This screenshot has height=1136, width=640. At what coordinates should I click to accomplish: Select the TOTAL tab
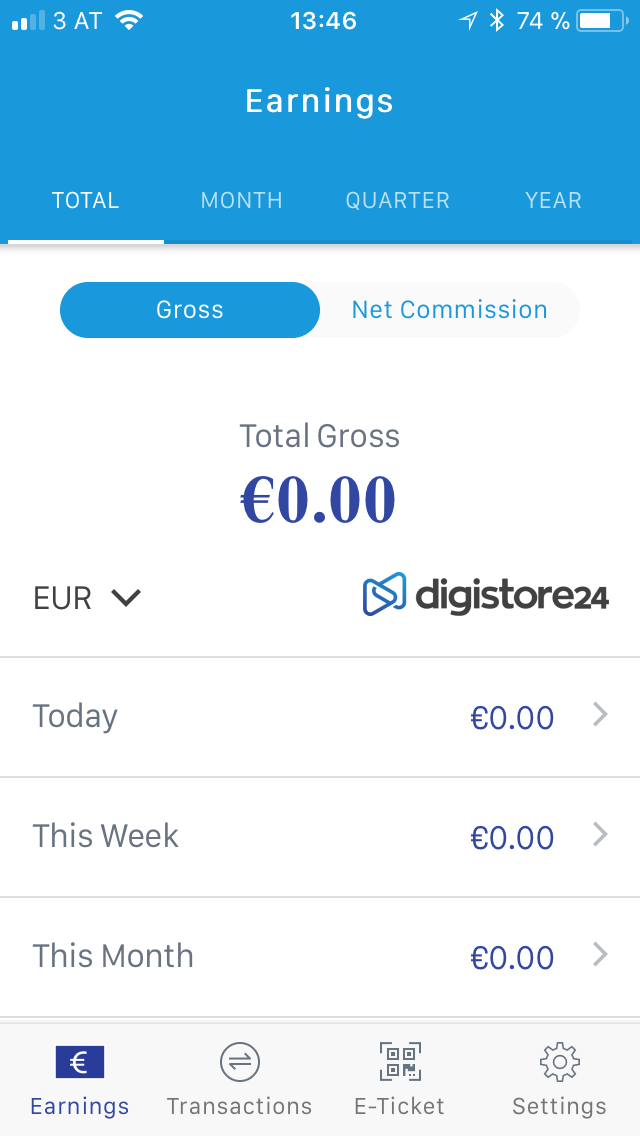(x=86, y=201)
